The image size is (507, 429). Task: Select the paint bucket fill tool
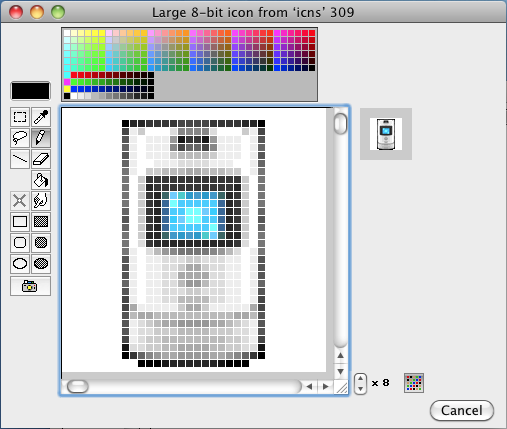[41, 180]
